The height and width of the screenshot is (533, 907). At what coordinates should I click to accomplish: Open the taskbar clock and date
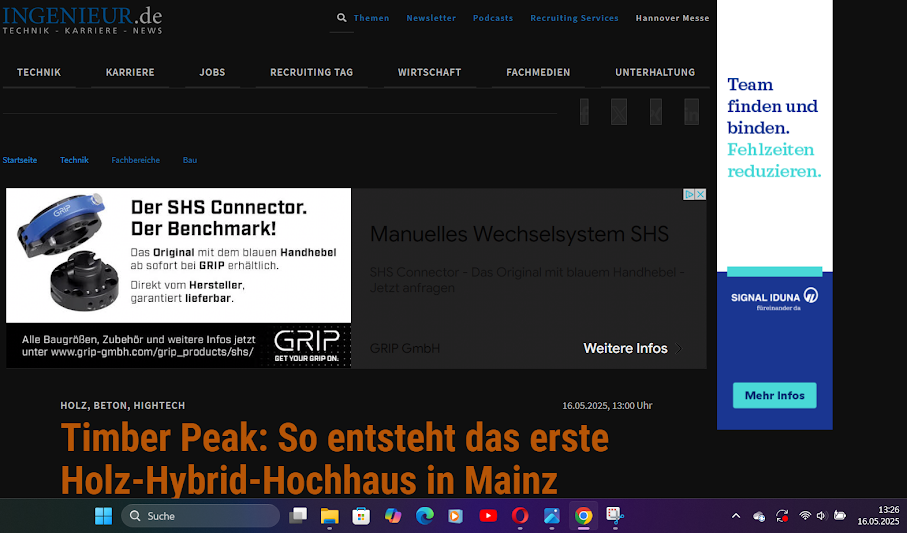[x=878, y=516]
